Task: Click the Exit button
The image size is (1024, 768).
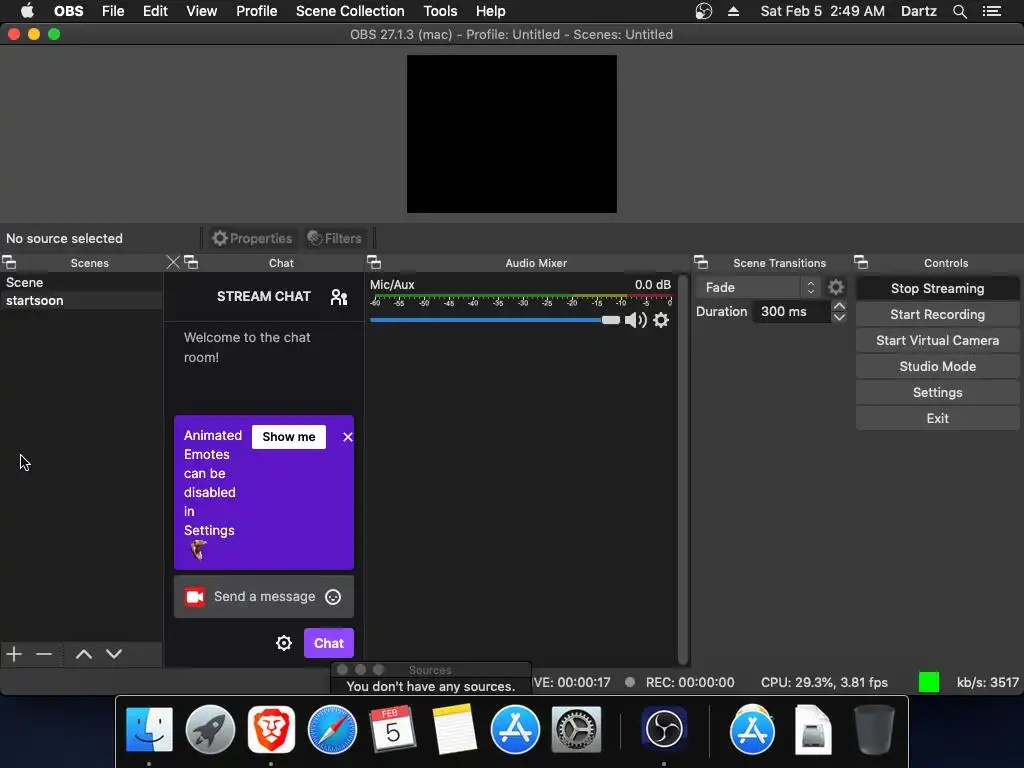Action: click(x=937, y=419)
